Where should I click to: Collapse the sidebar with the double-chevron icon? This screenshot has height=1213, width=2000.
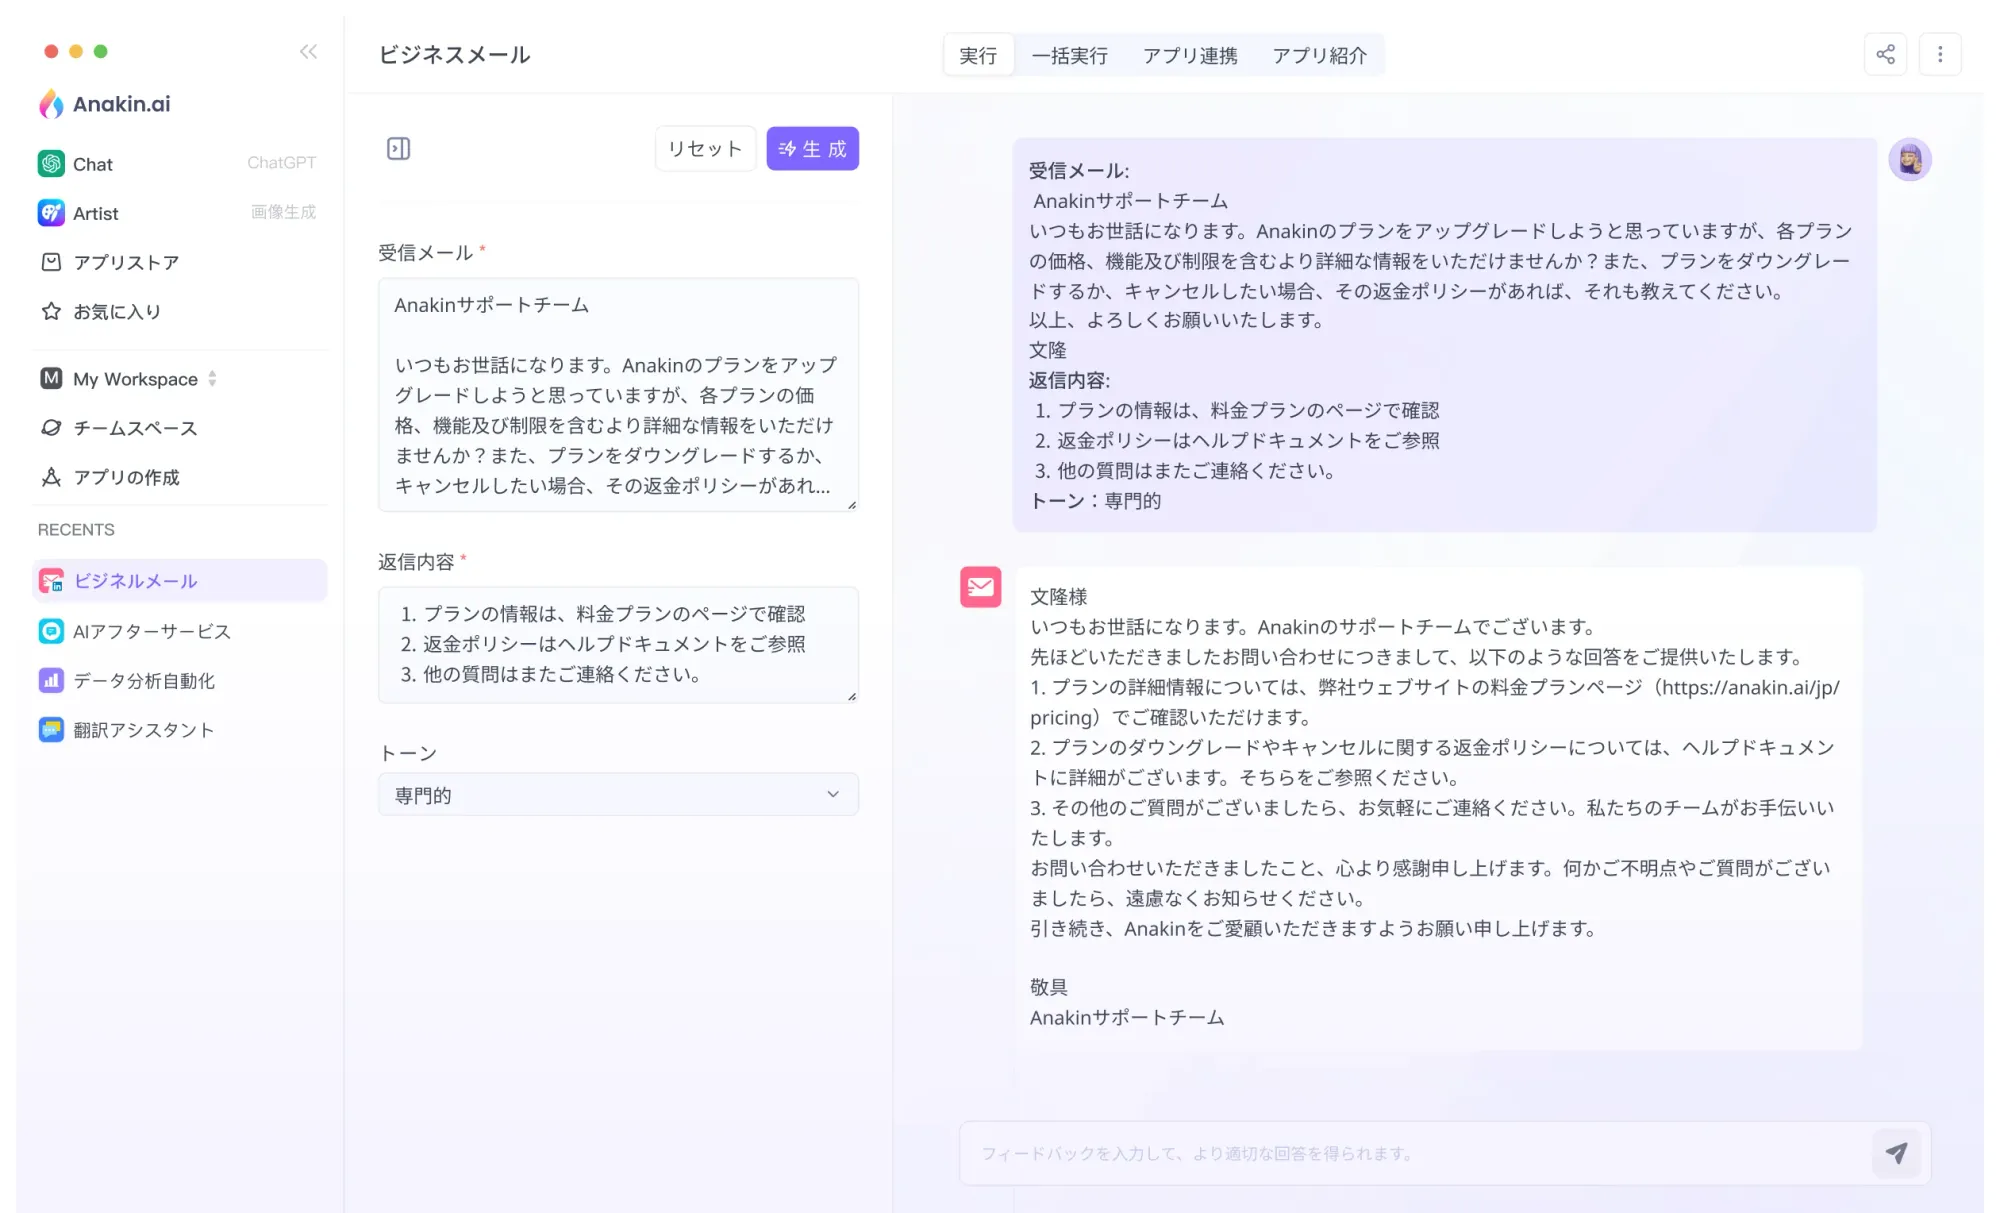tap(308, 52)
